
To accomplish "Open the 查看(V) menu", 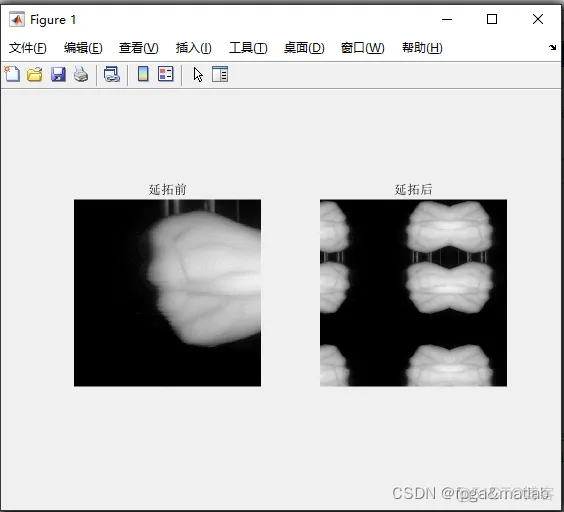I will (138, 48).
